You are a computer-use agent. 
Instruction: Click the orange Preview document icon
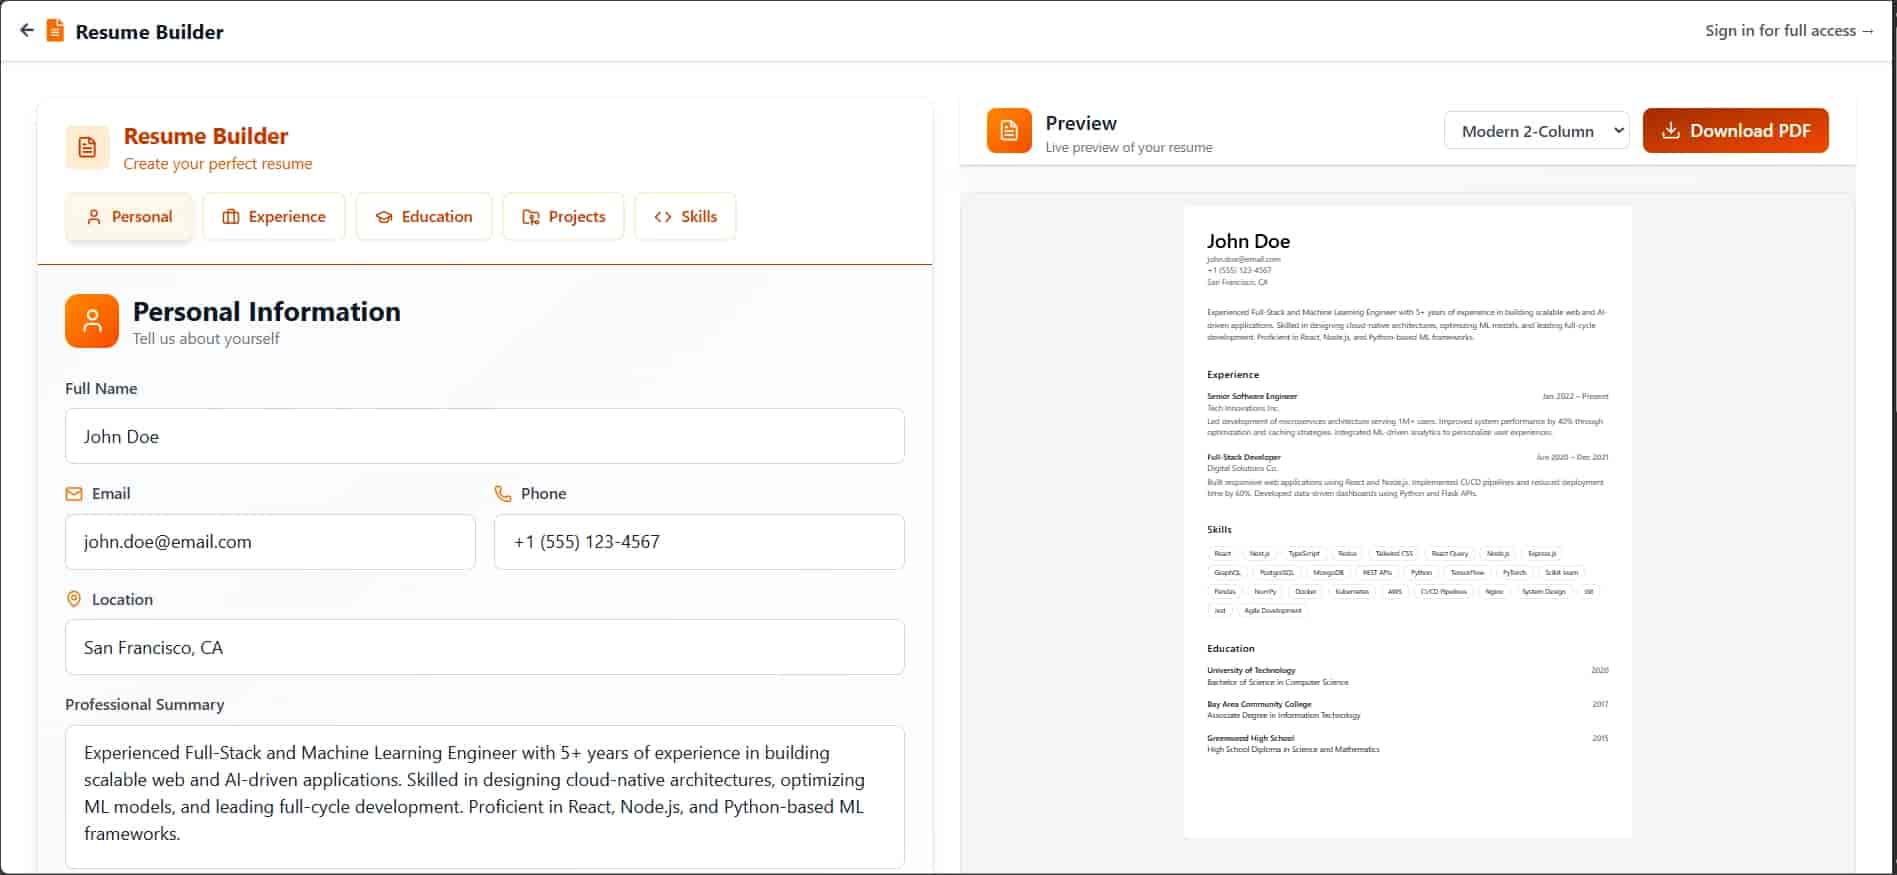coord(1009,131)
